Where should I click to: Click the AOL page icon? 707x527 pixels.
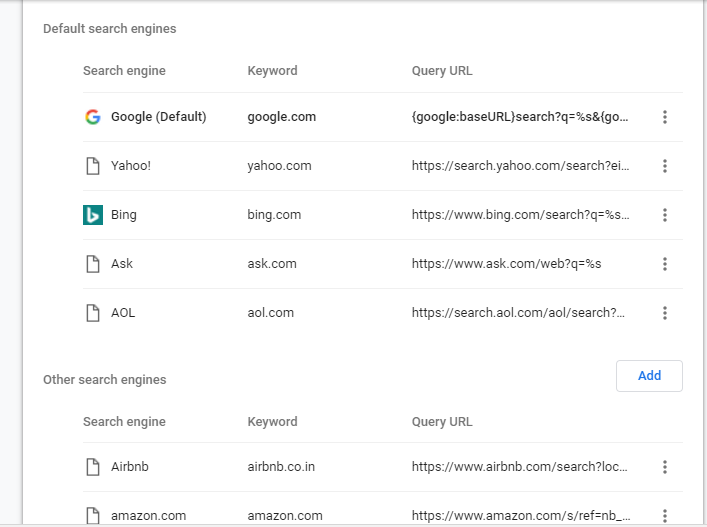[x=93, y=313]
